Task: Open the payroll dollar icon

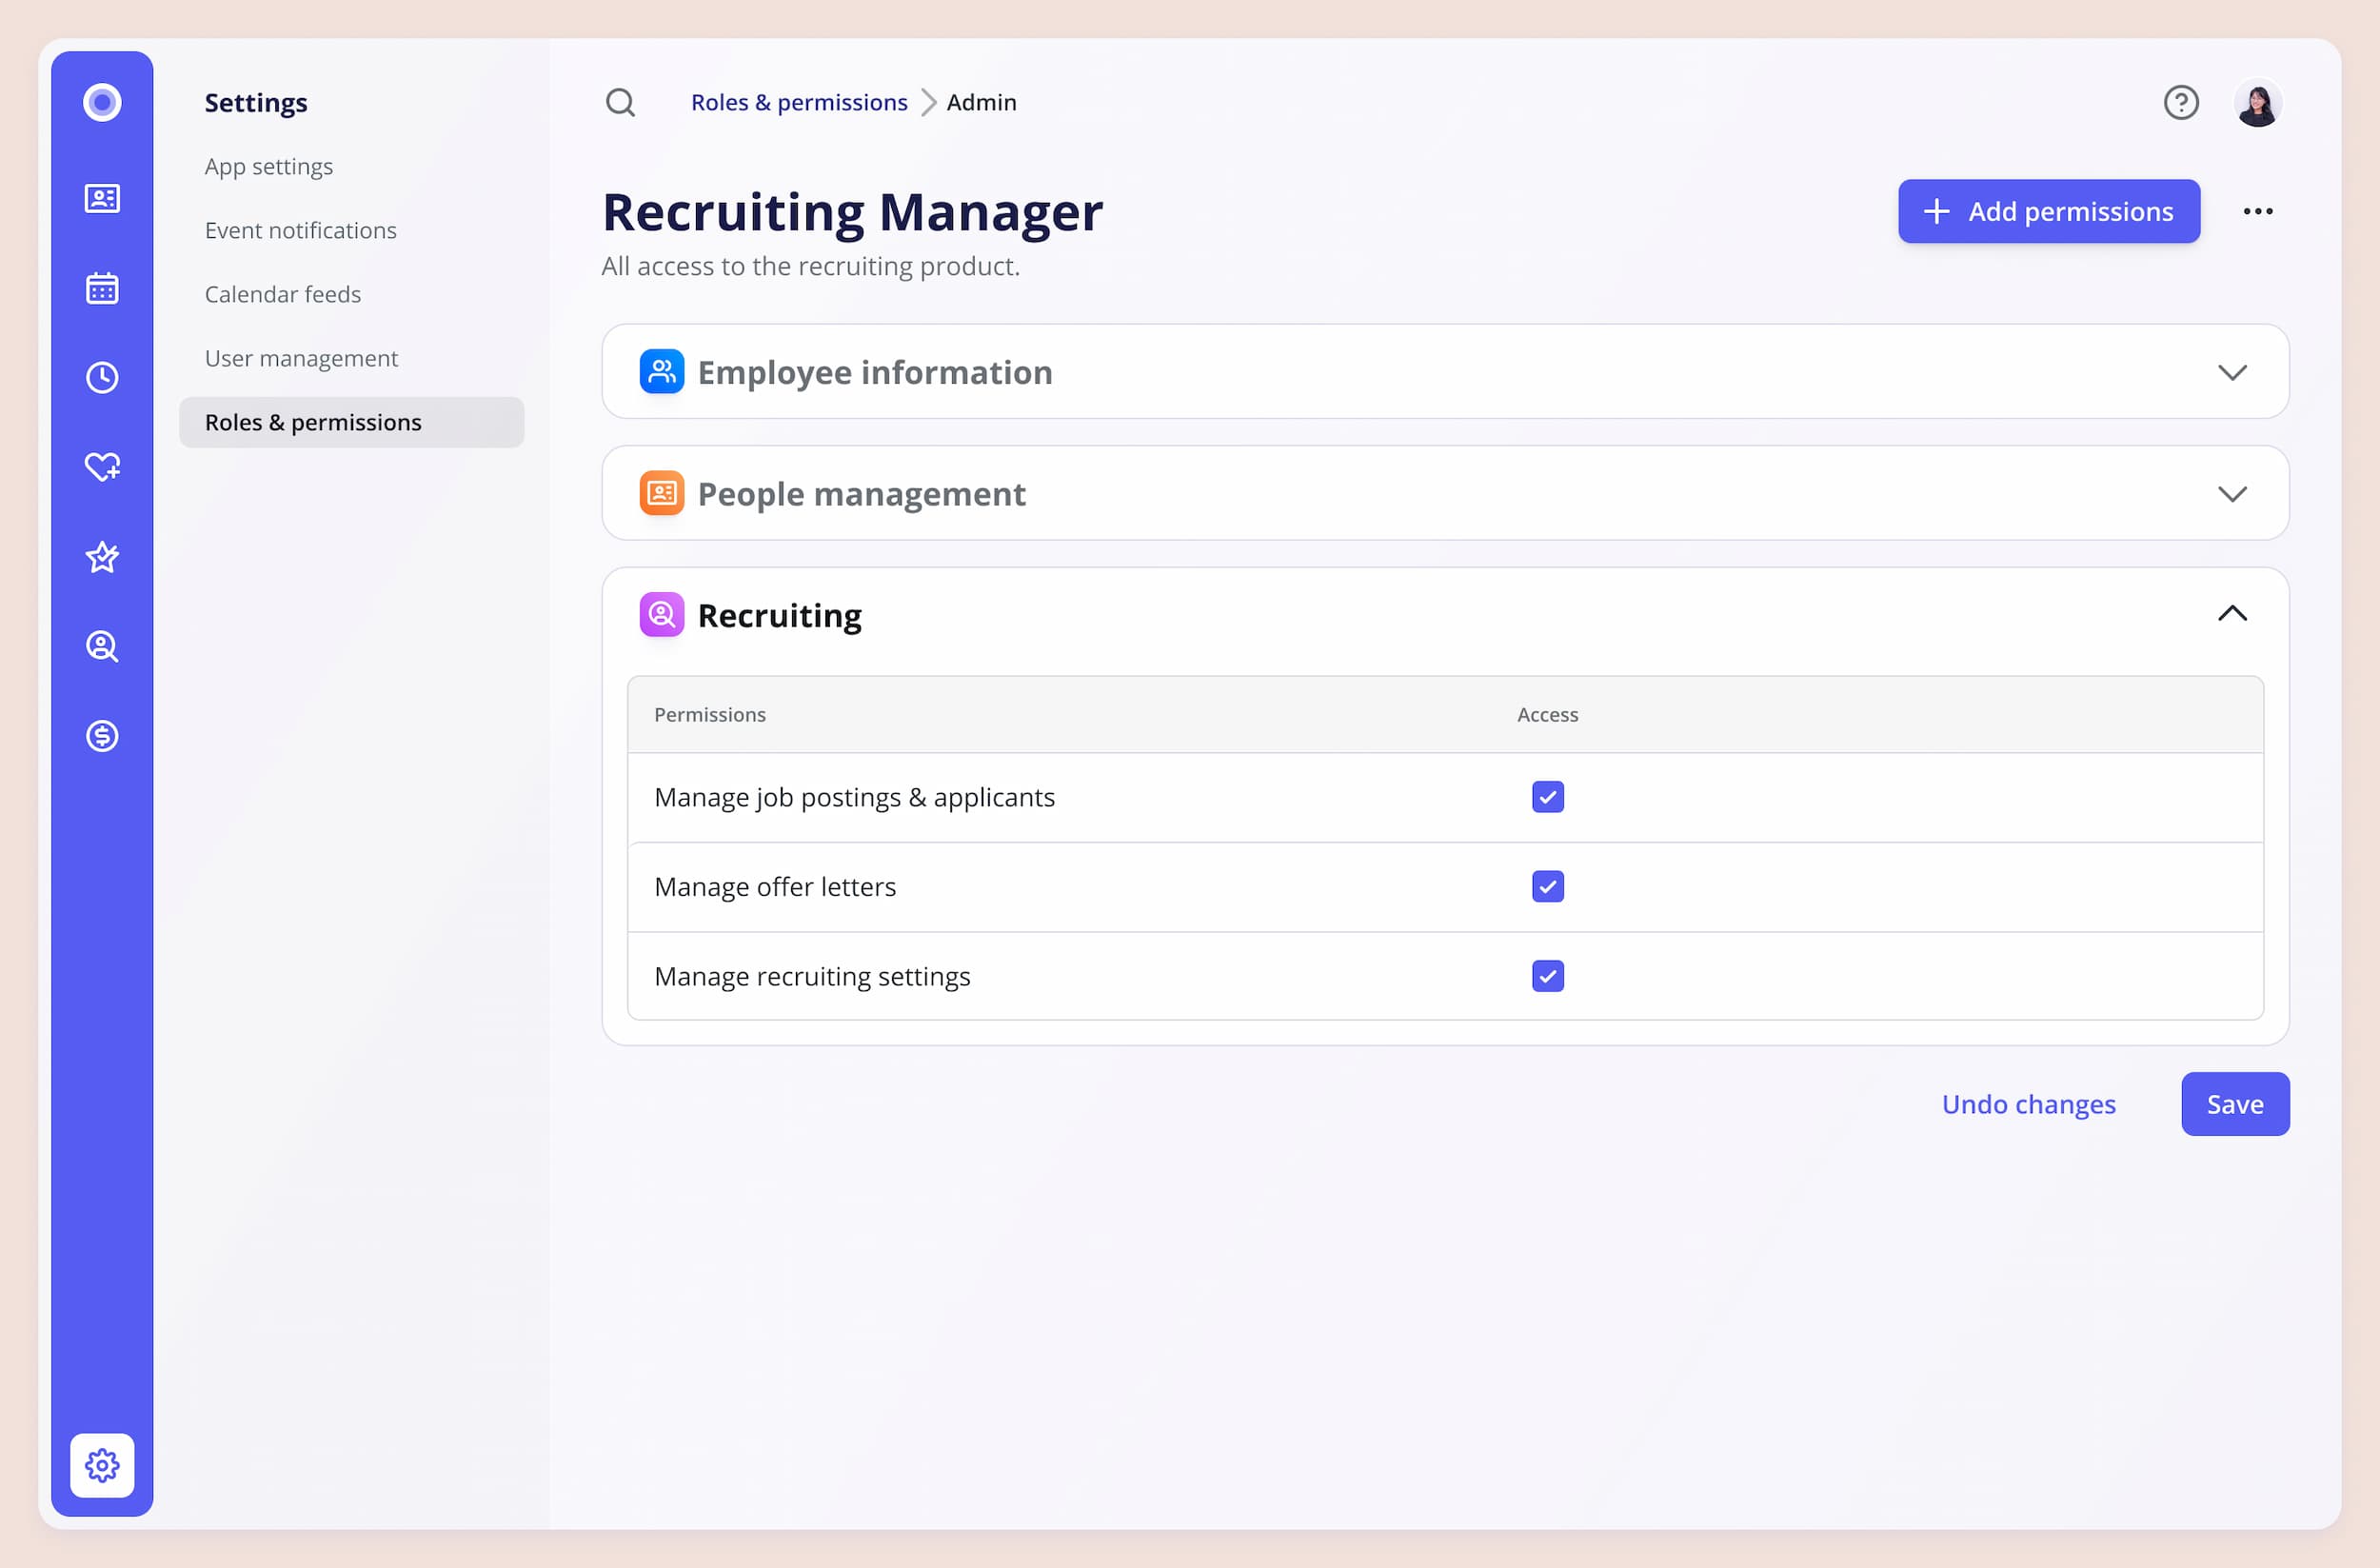Action: click(102, 736)
